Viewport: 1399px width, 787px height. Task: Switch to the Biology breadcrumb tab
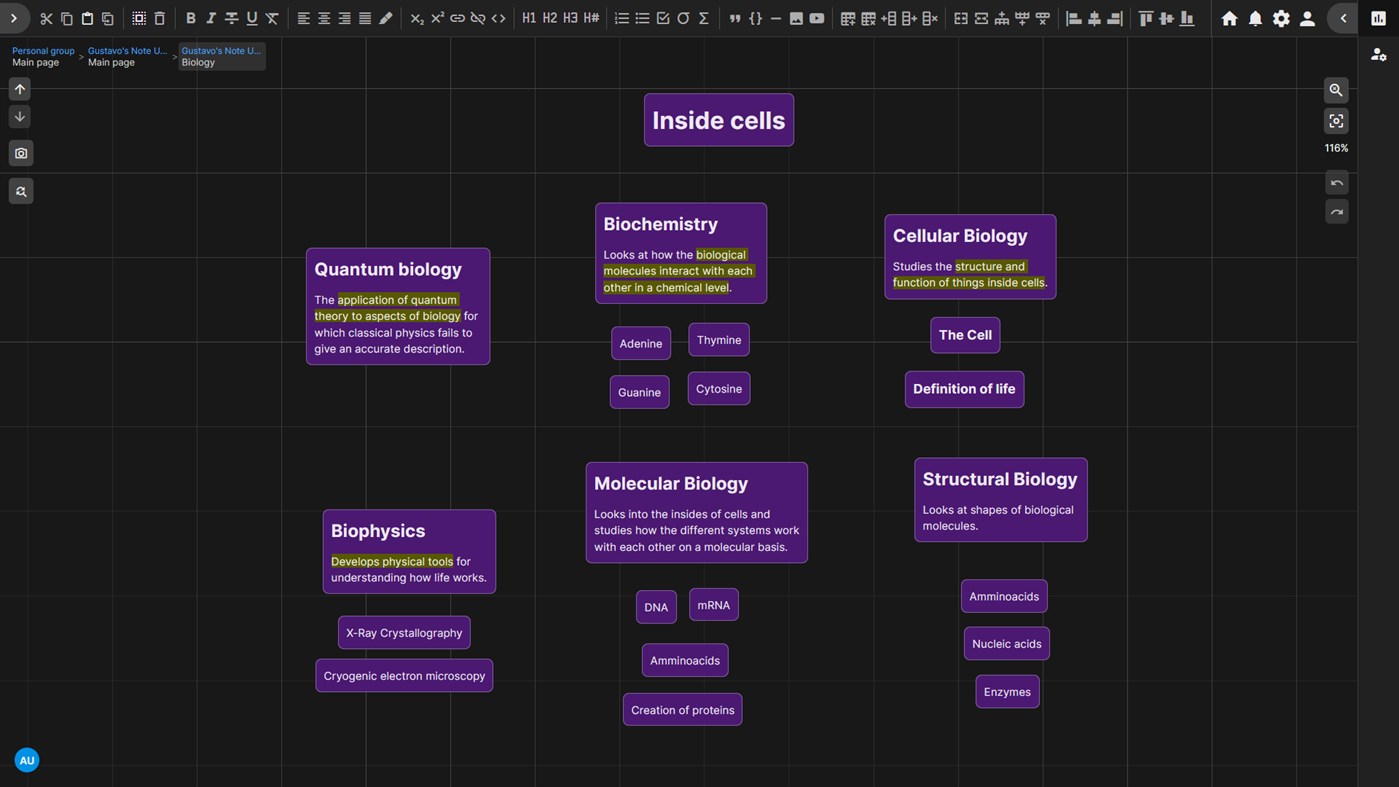click(221, 56)
